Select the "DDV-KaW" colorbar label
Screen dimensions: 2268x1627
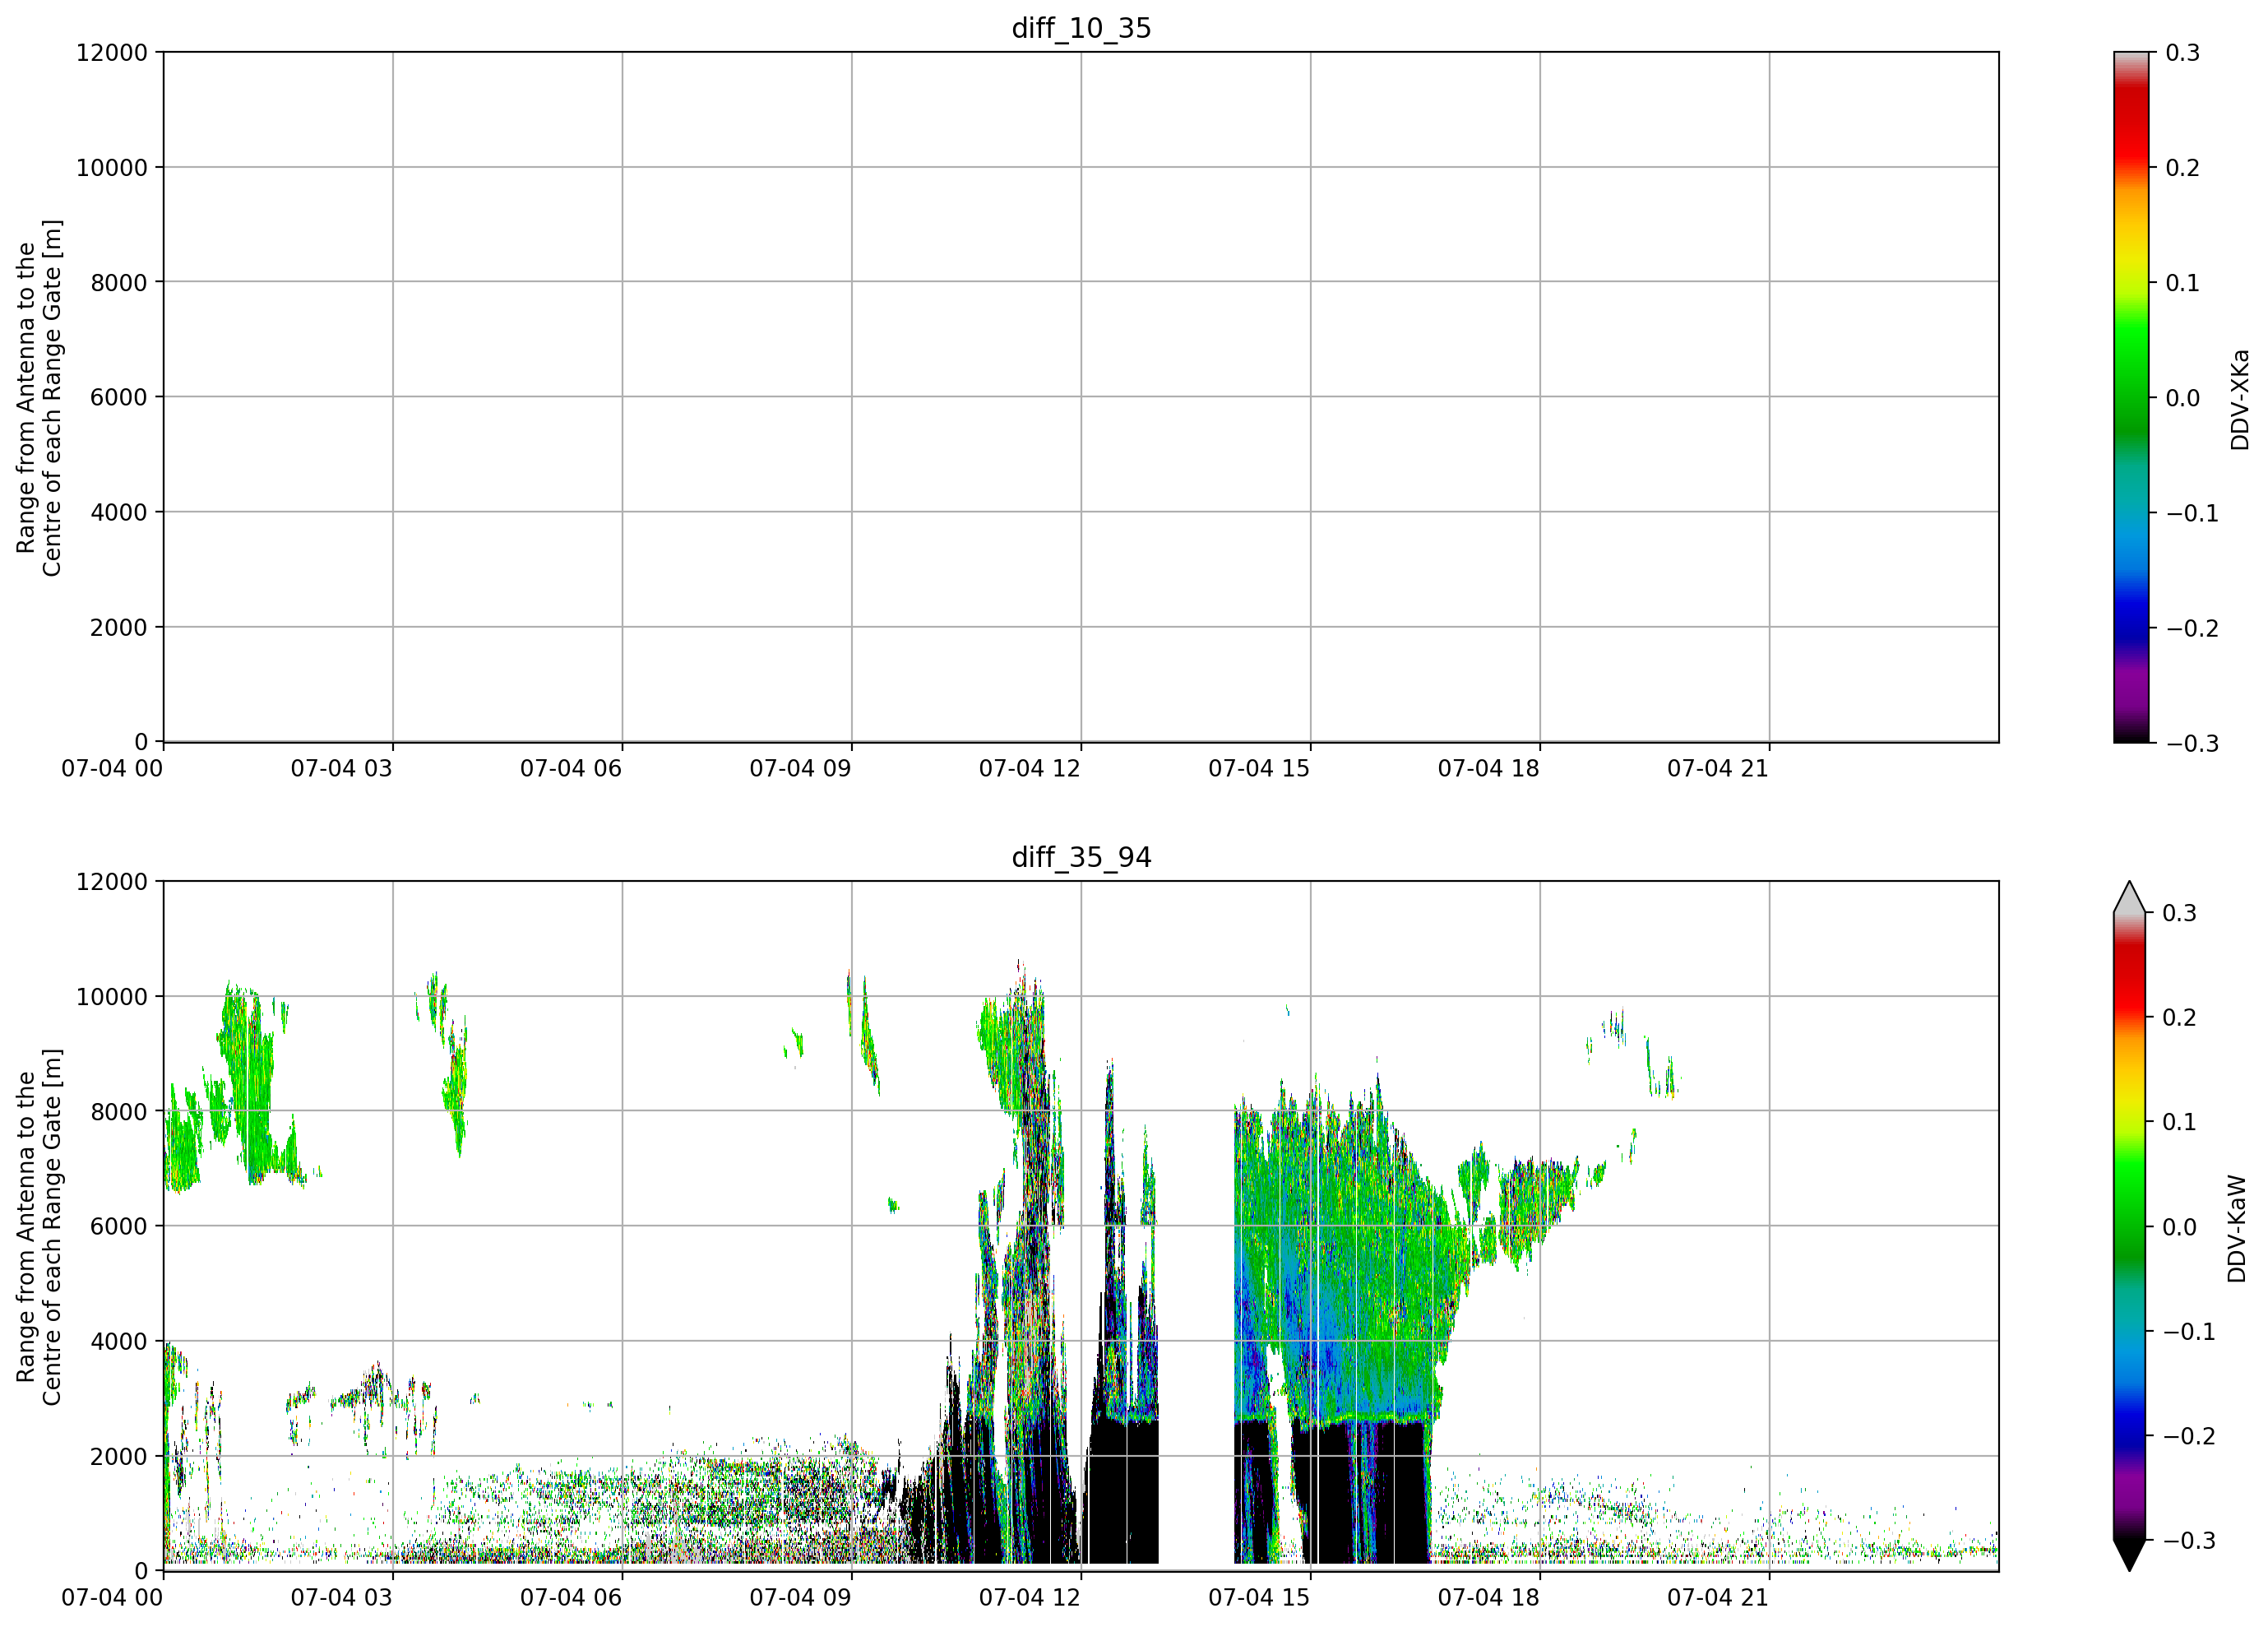pyautogui.click(x=2237, y=1228)
